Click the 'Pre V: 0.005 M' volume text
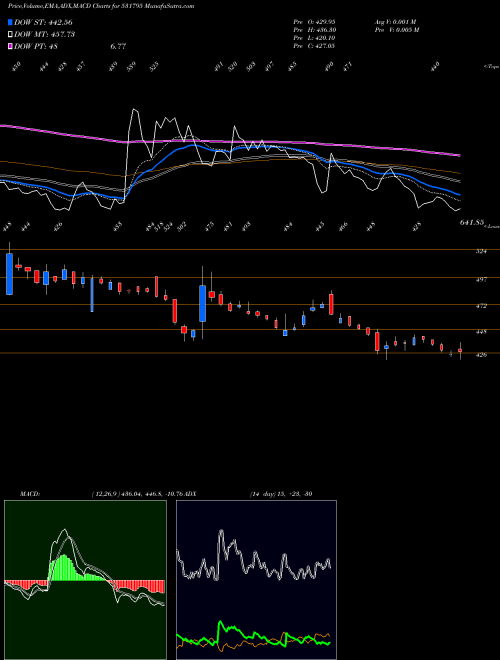The width and height of the screenshot is (500, 660). click(397, 30)
